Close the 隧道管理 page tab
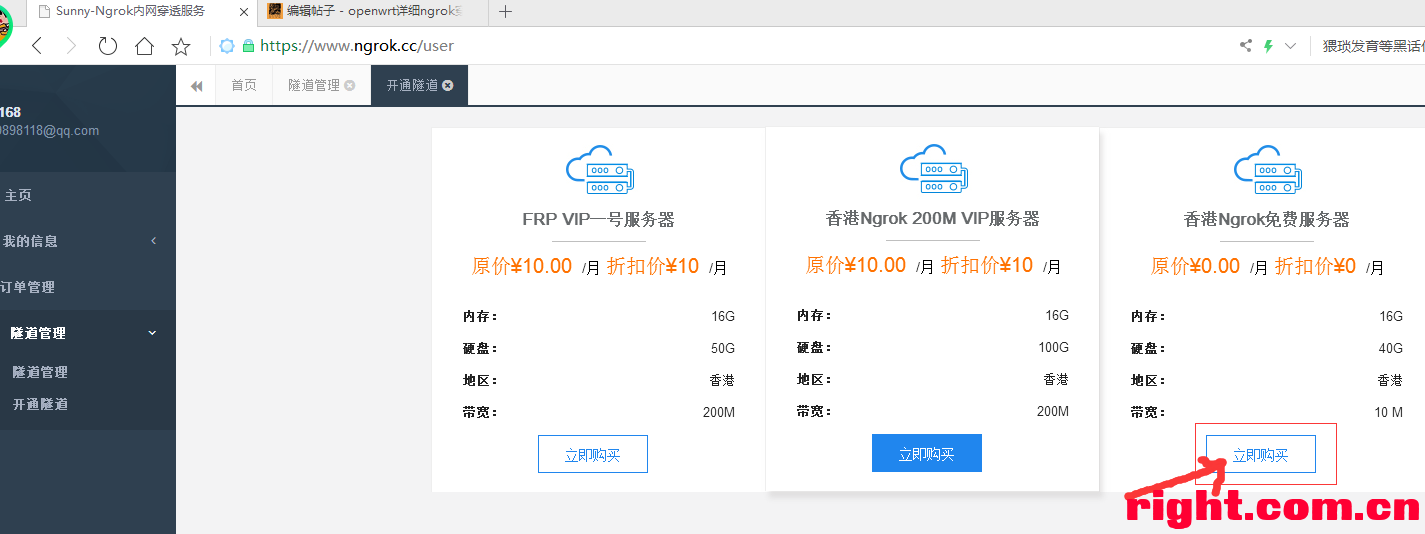The image size is (1425, 534). (350, 86)
